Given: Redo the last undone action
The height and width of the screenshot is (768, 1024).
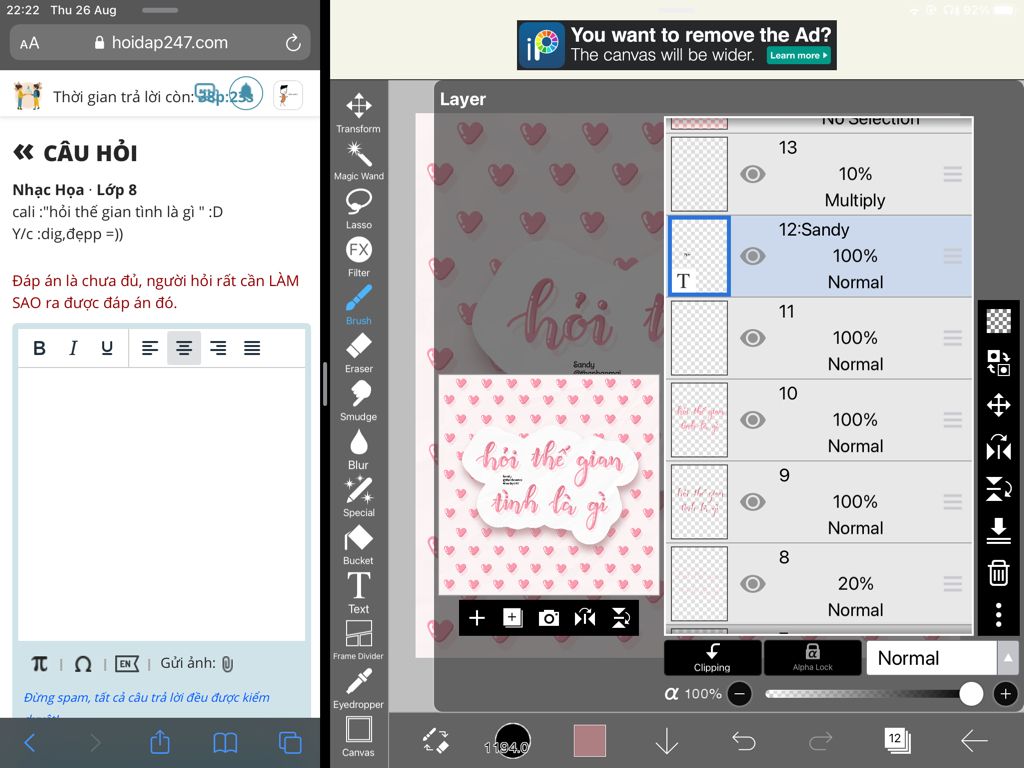Looking at the screenshot, I should pos(820,741).
